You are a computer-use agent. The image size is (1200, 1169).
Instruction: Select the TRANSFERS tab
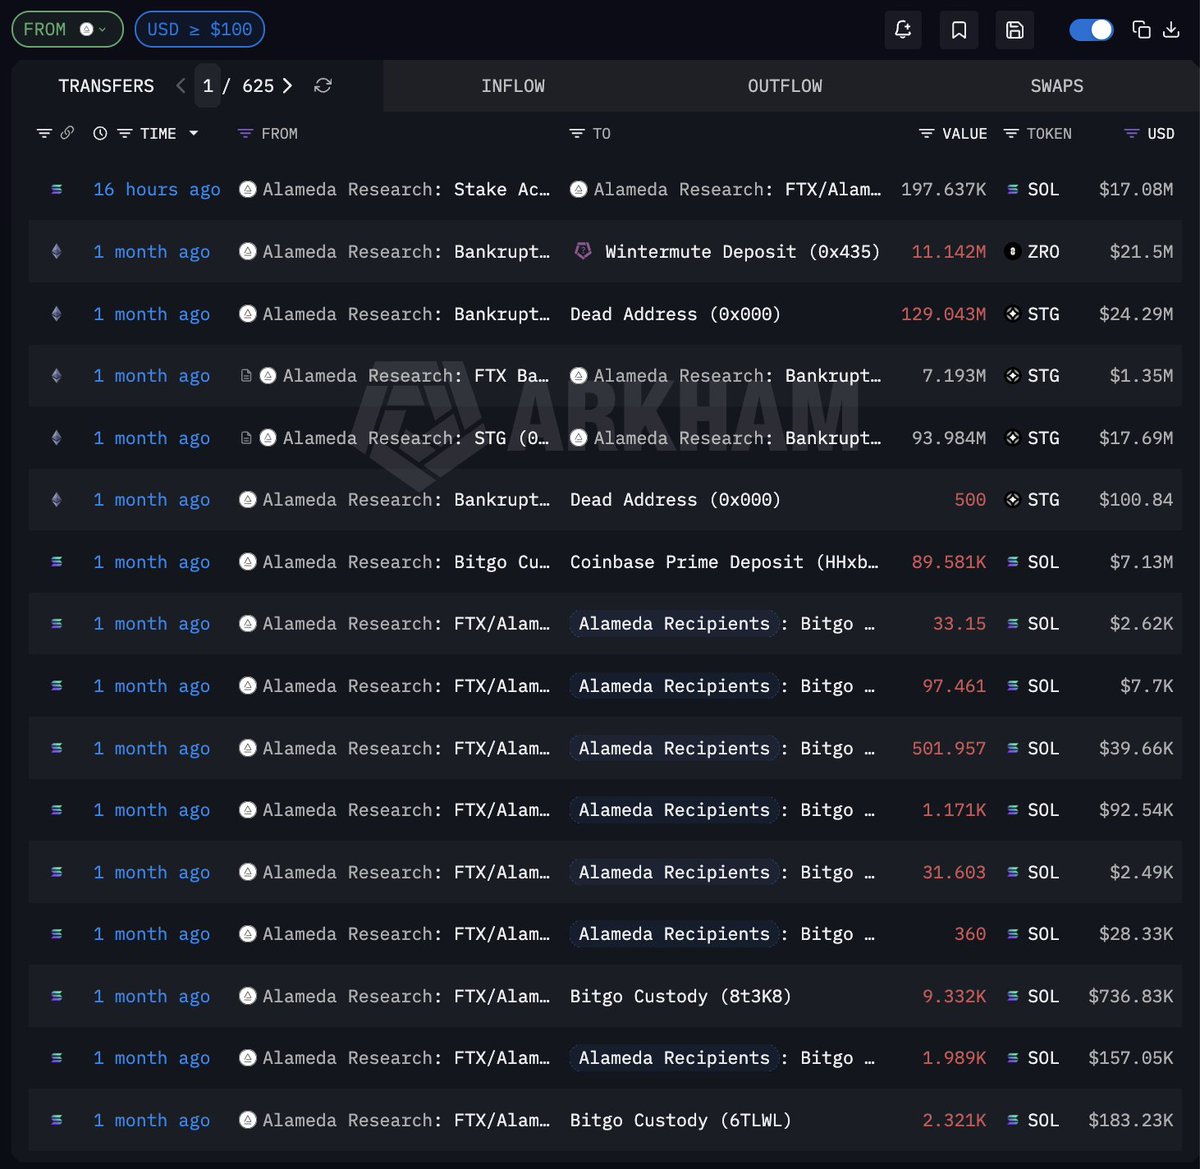tap(106, 86)
